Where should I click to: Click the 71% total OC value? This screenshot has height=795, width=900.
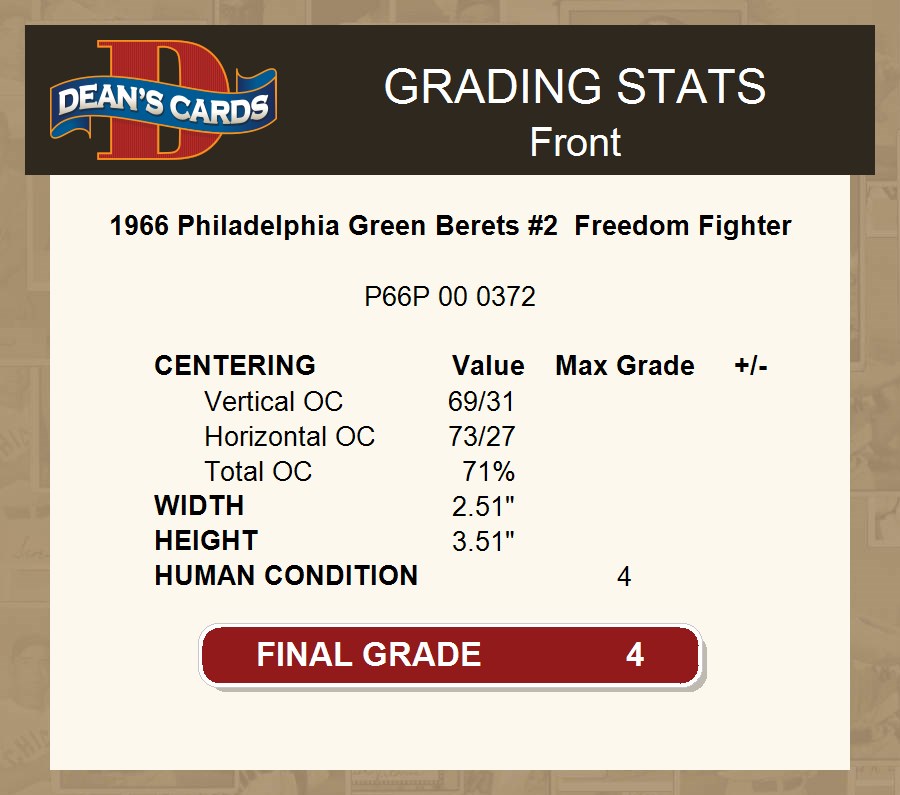tap(489, 471)
